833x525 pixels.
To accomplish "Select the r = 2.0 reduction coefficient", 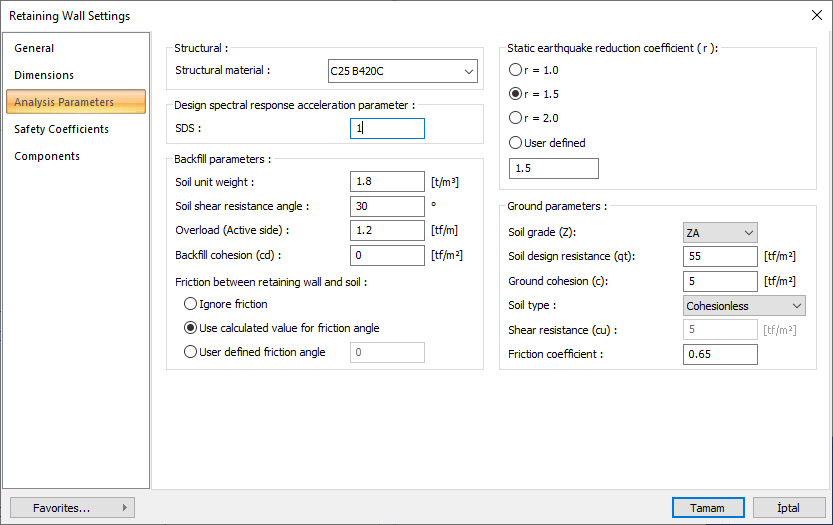I will (516, 118).
